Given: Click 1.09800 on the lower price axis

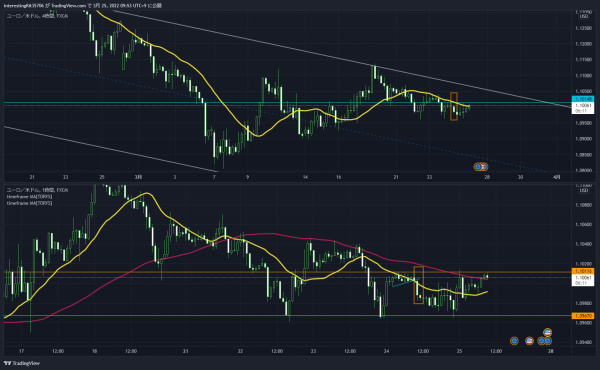Looking at the screenshot, I should point(584,303).
